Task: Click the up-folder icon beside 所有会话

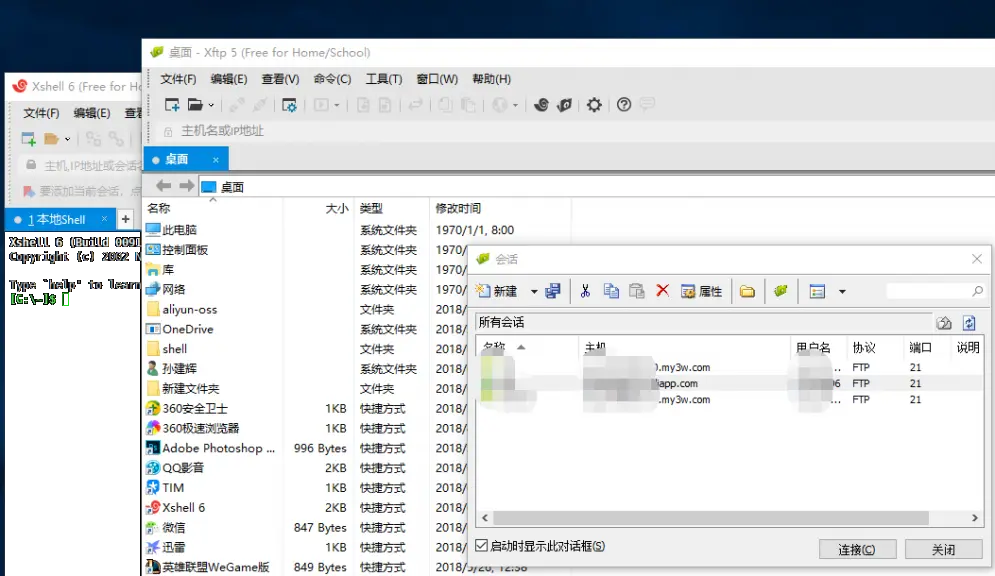Action: coord(944,323)
